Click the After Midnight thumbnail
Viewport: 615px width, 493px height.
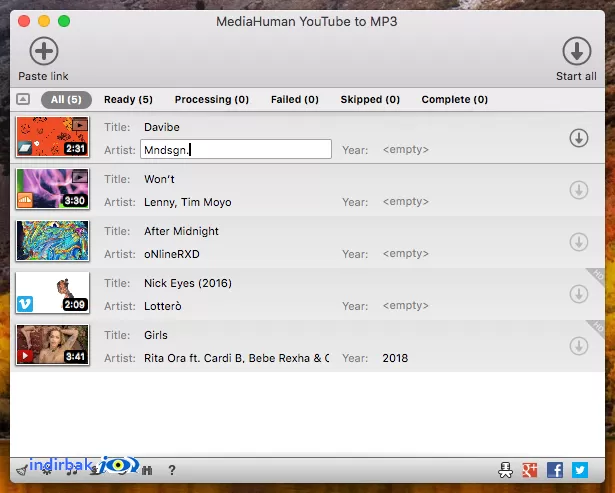[53, 241]
